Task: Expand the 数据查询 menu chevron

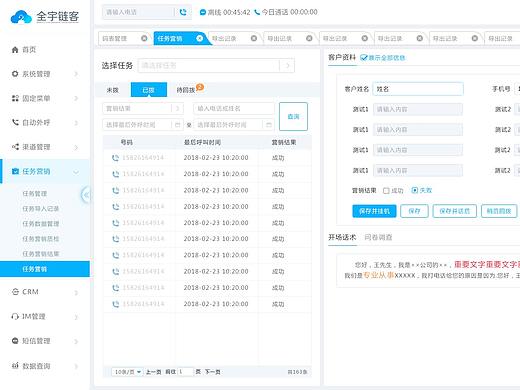Action: point(76,366)
